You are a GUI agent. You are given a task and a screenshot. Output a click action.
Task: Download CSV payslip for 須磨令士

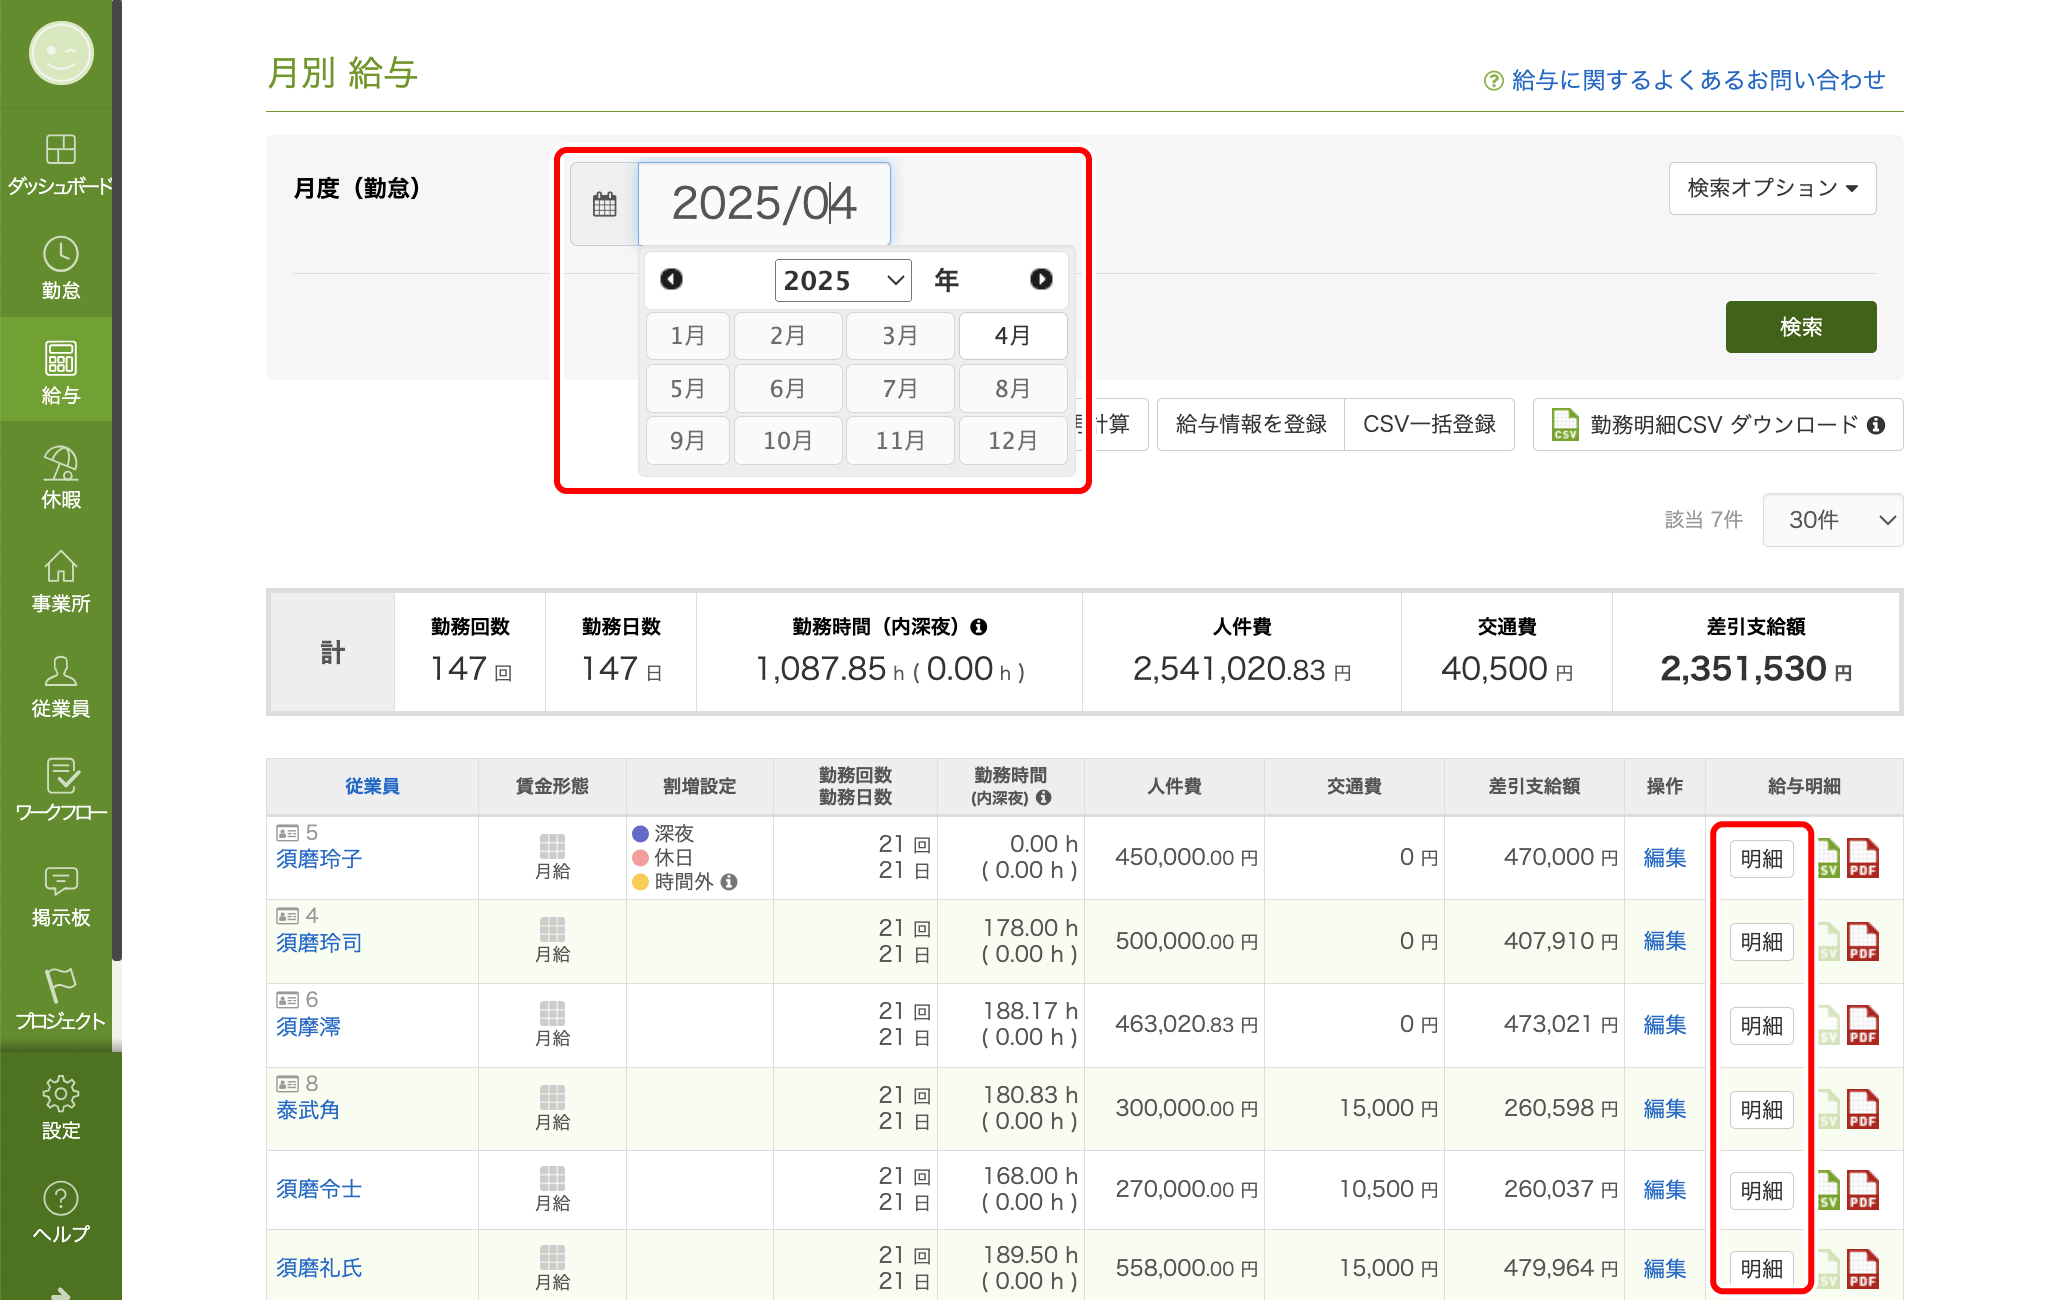pos(1828,1190)
